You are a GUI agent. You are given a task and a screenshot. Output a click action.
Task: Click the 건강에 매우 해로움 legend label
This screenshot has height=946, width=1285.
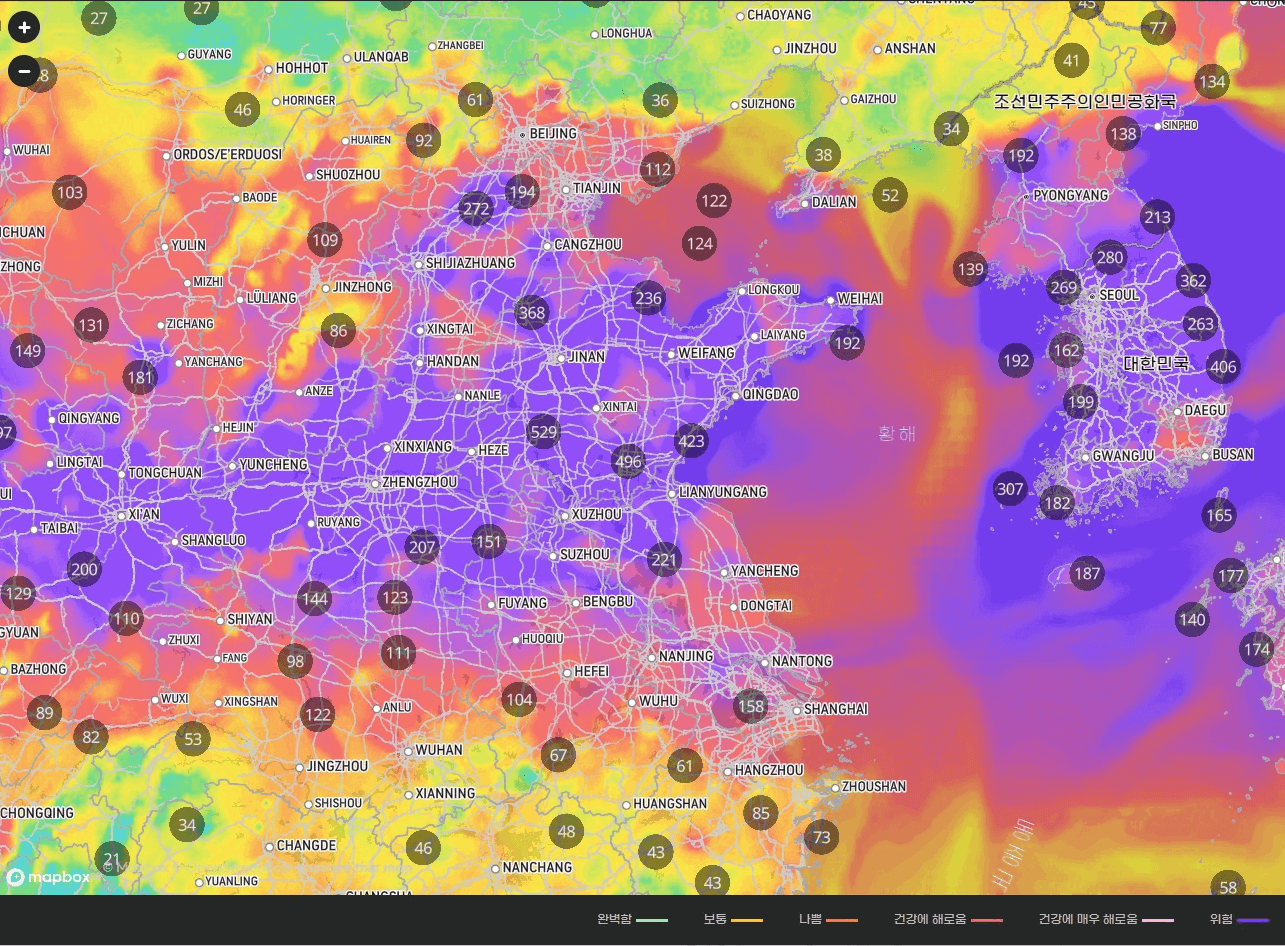pos(1088,919)
